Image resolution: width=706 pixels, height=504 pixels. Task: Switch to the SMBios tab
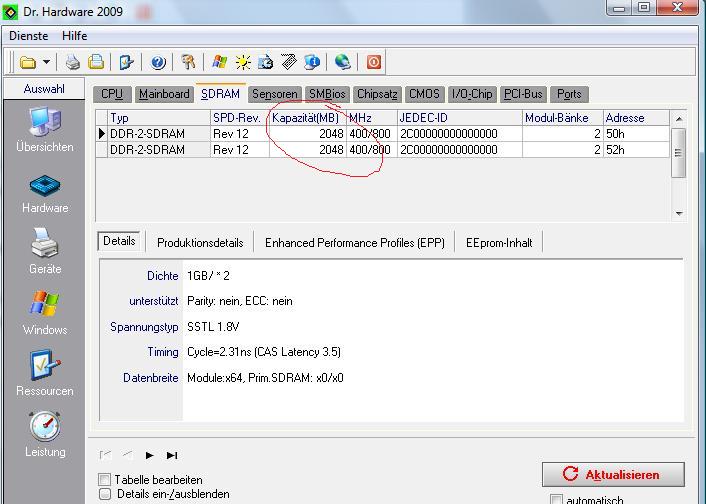pos(327,94)
